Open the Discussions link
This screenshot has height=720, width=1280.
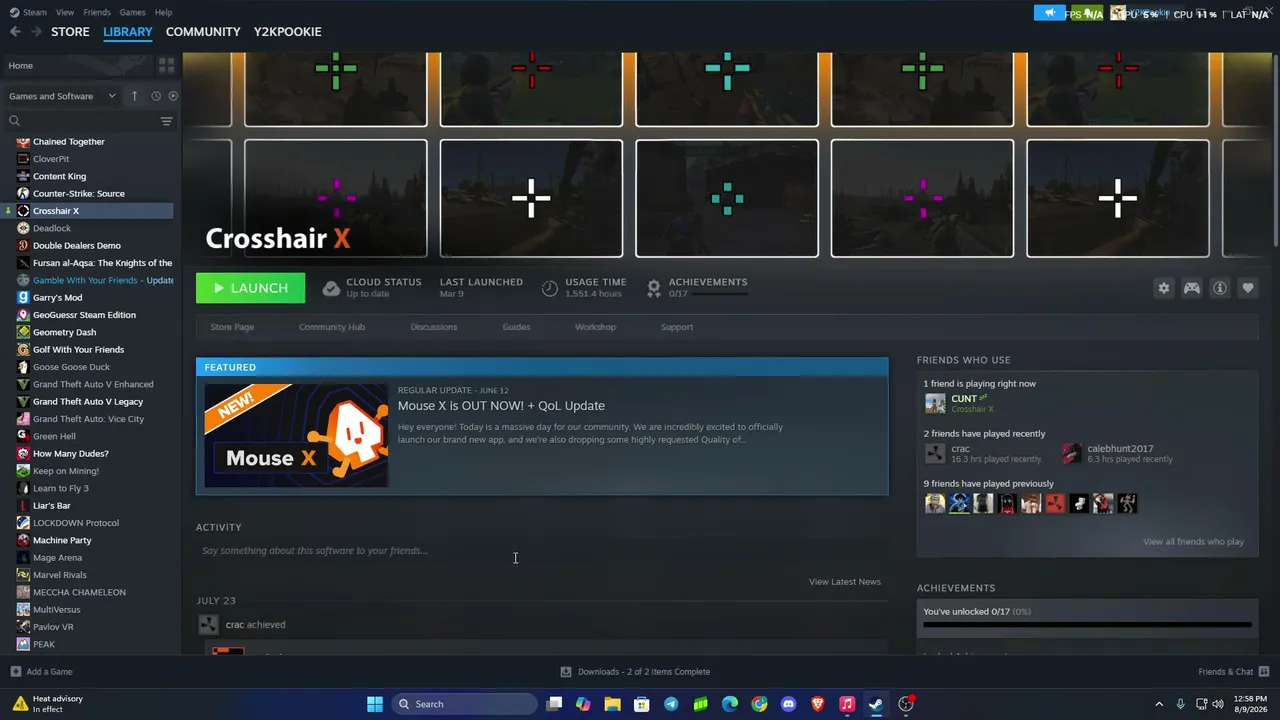[434, 327]
